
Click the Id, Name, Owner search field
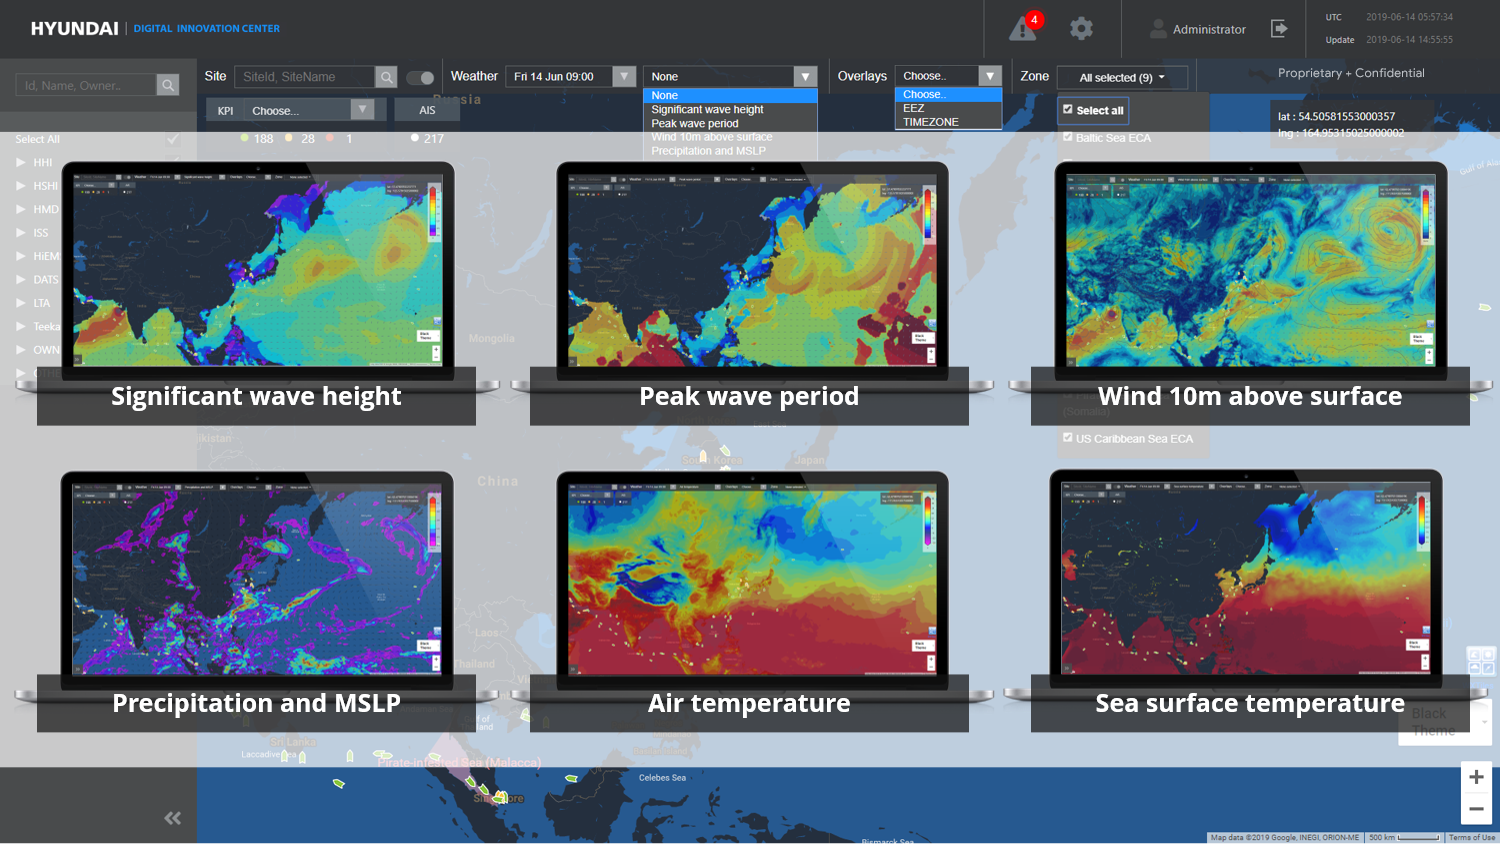[86, 85]
